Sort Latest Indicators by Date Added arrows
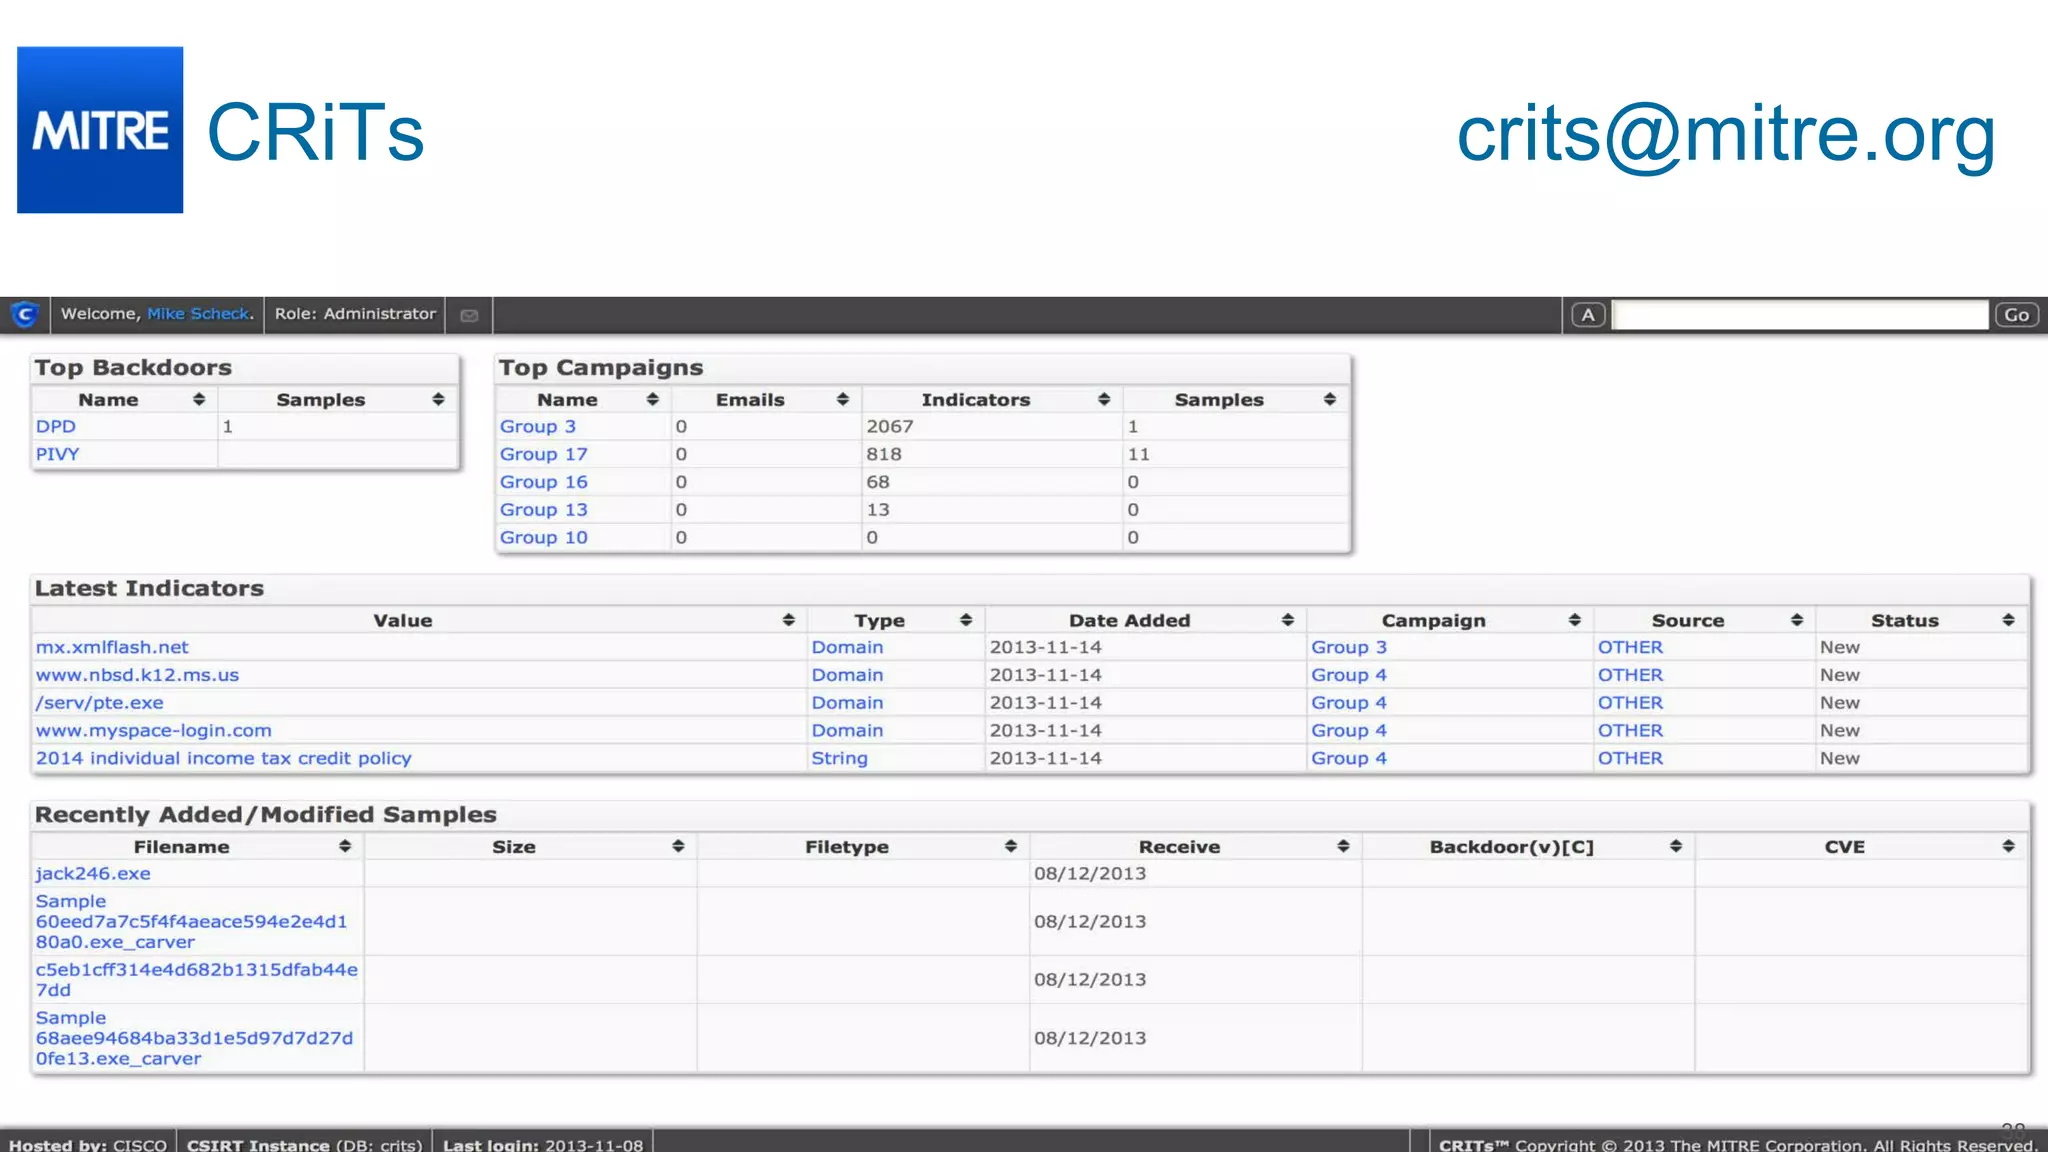The width and height of the screenshot is (2048, 1152). click(x=1287, y=620)
